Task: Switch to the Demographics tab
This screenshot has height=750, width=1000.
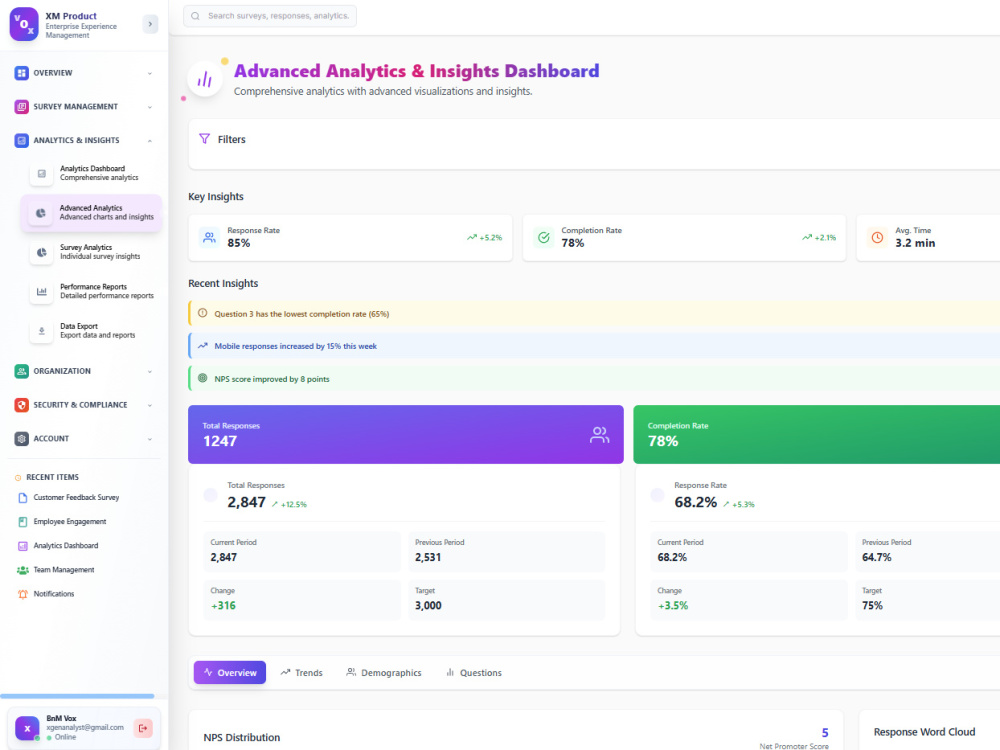Action: [384, 672]
